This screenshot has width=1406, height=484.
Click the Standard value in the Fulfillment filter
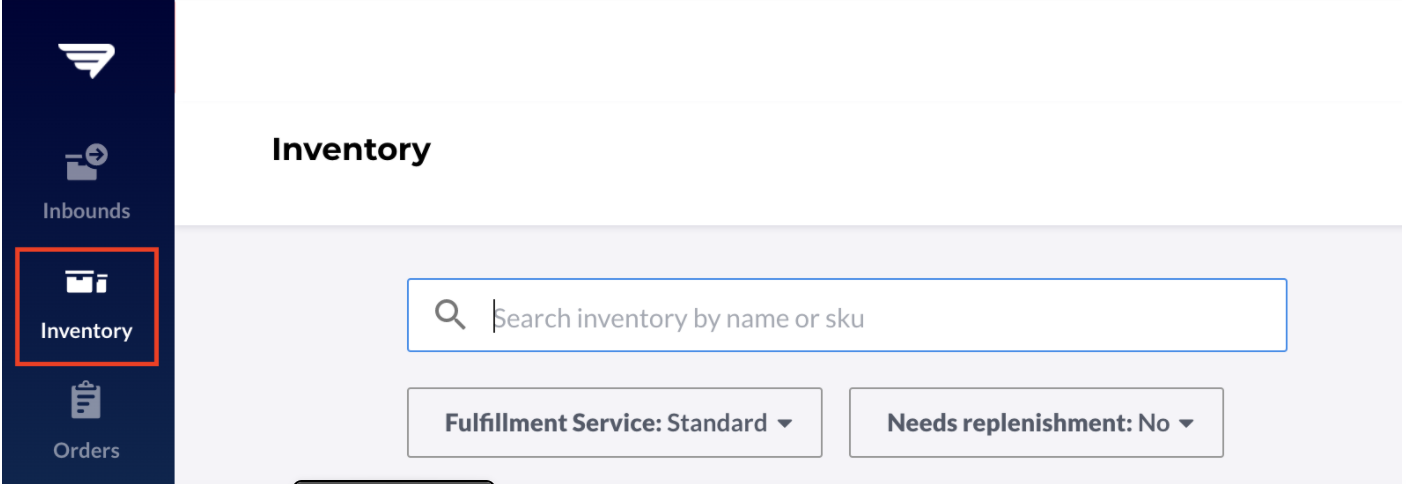[x=717, y=423]
